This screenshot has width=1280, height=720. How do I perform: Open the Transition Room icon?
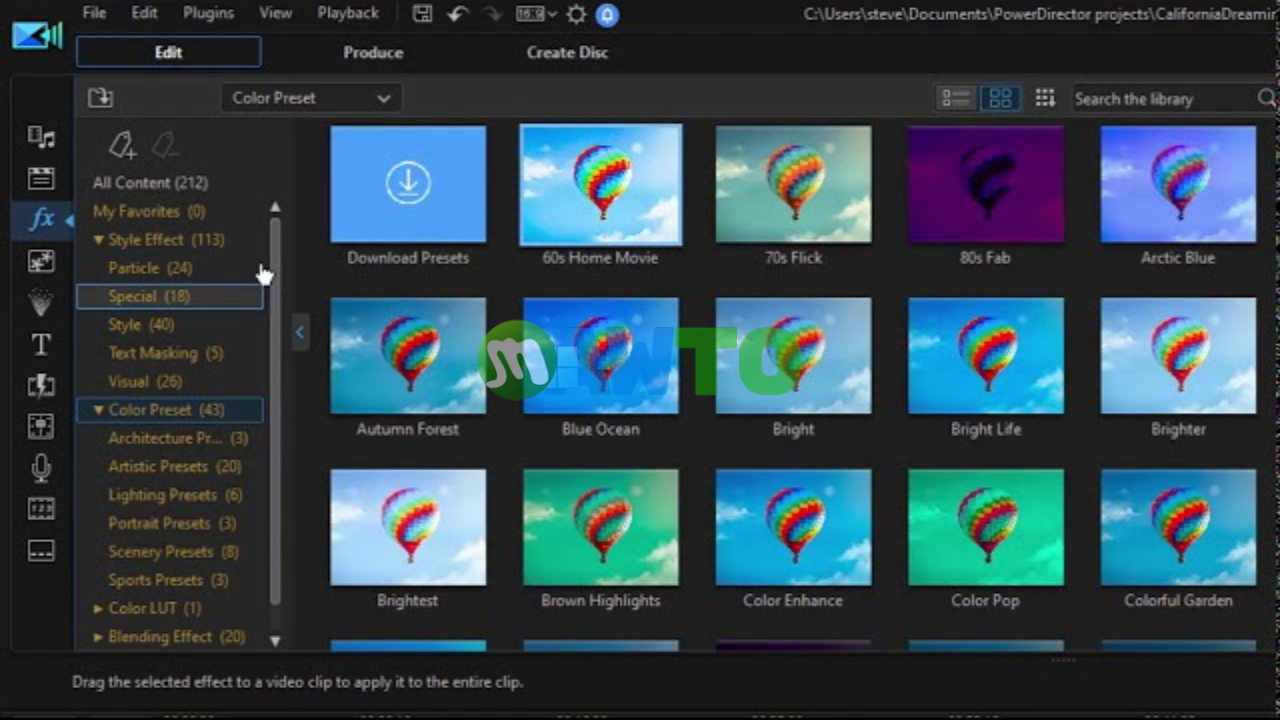pyautogui.click(x=41, y=385)
